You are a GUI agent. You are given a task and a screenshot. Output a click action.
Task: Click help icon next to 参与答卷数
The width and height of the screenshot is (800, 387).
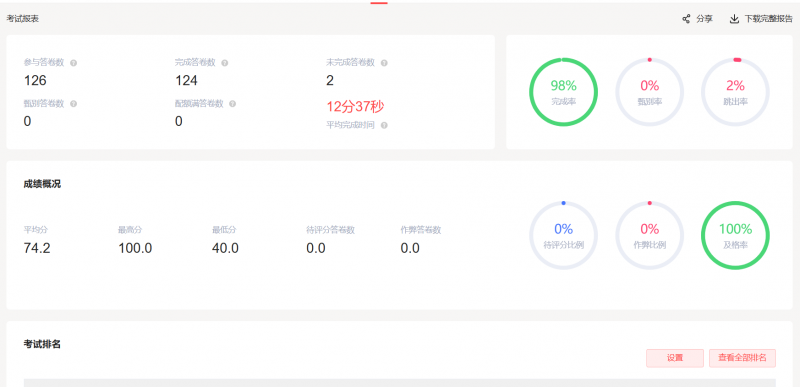(x=73, y=63)
